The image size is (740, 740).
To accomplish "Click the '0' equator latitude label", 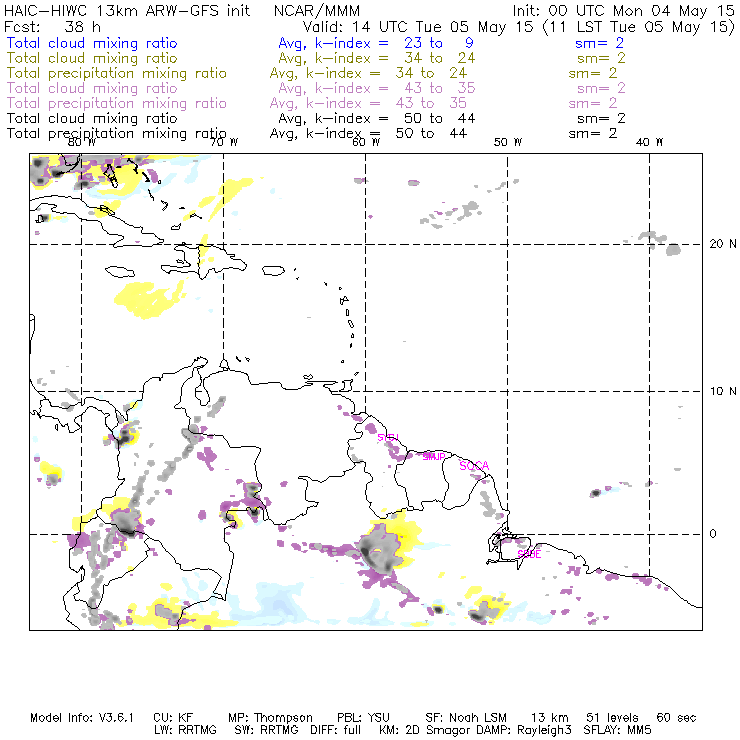I will tap(713, 534).
